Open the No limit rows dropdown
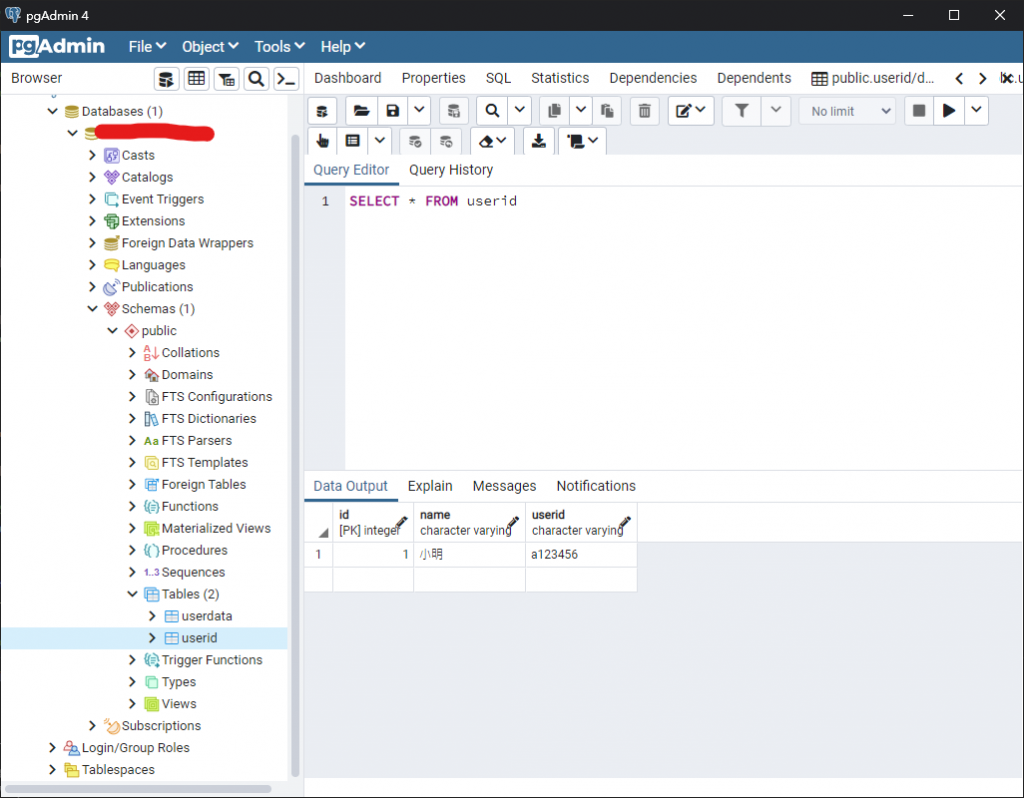 coord(850,111)
